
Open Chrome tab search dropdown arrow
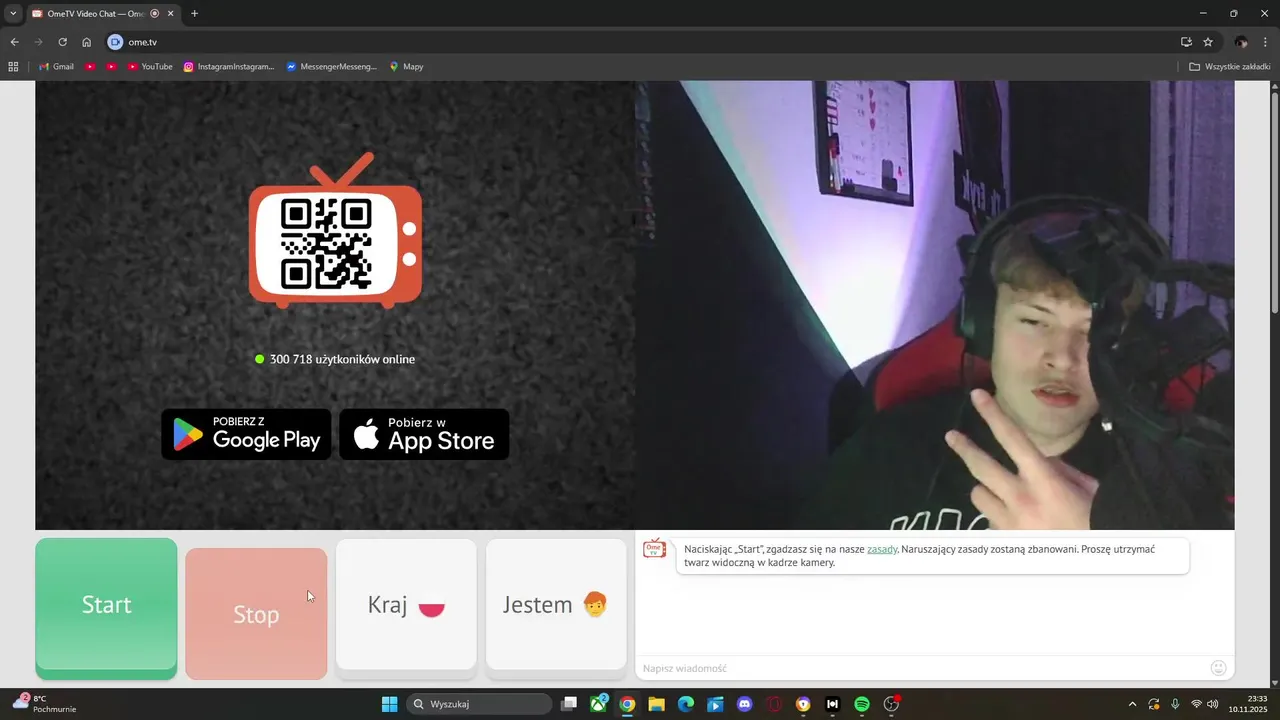13,13
